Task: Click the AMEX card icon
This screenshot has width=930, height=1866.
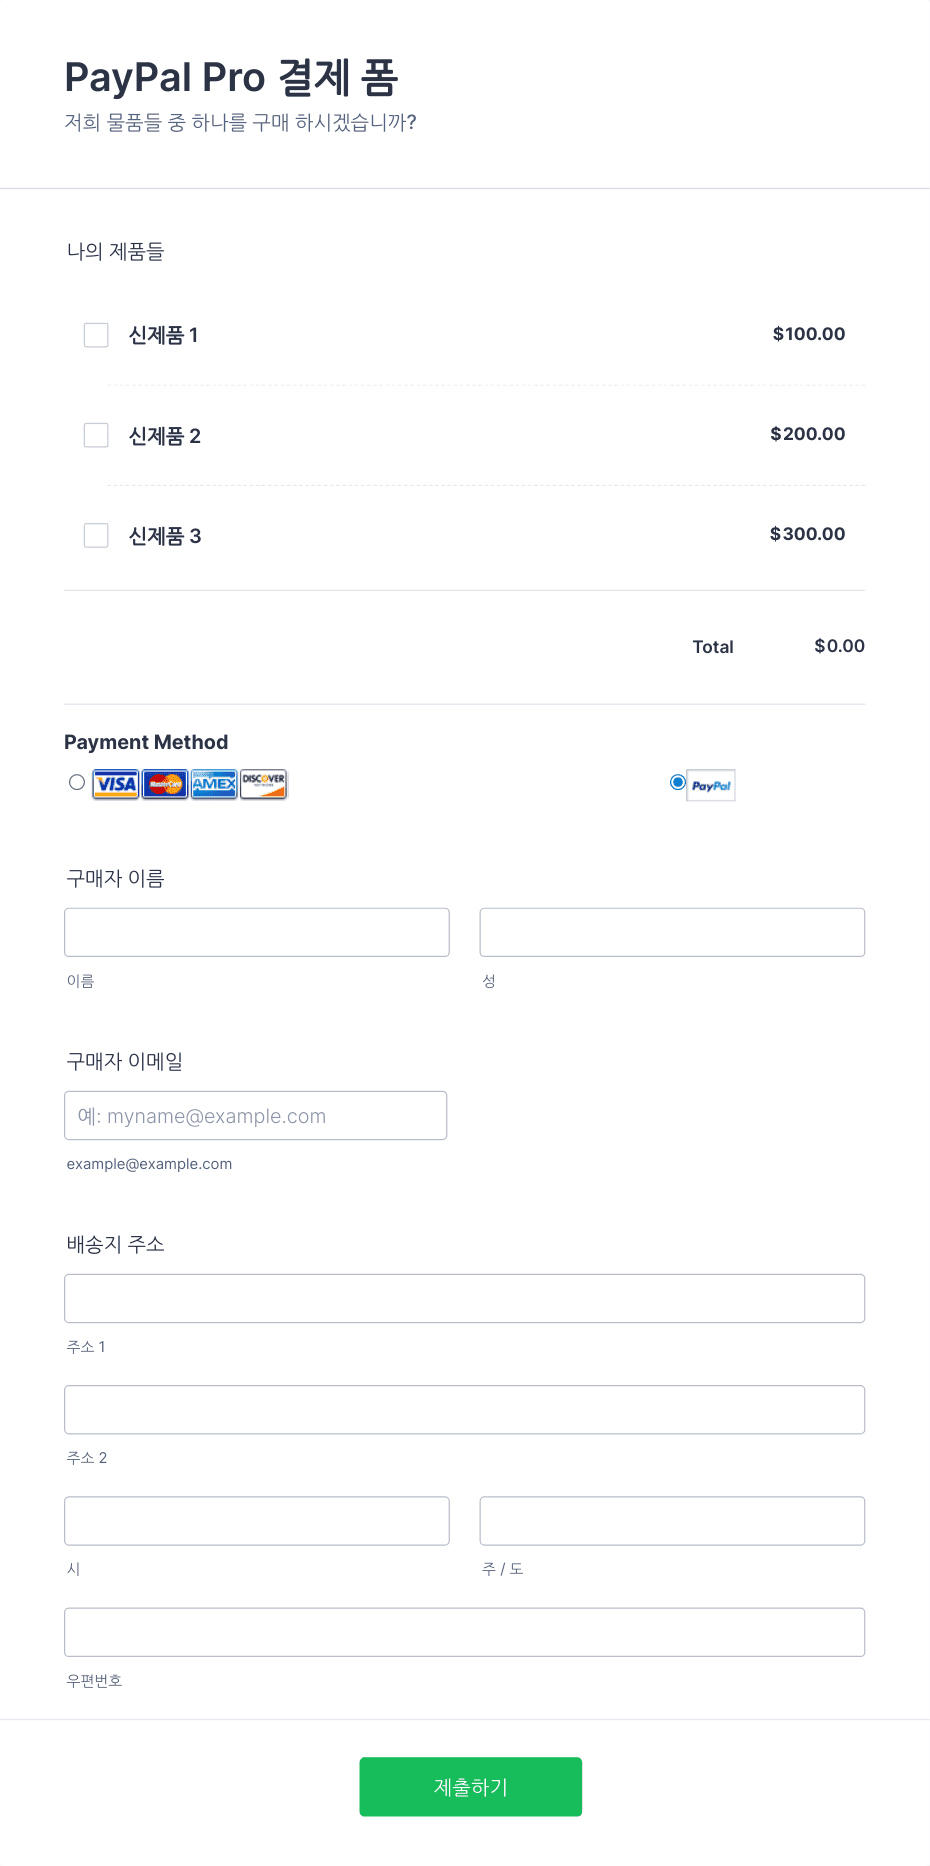Action: (213, 784)
